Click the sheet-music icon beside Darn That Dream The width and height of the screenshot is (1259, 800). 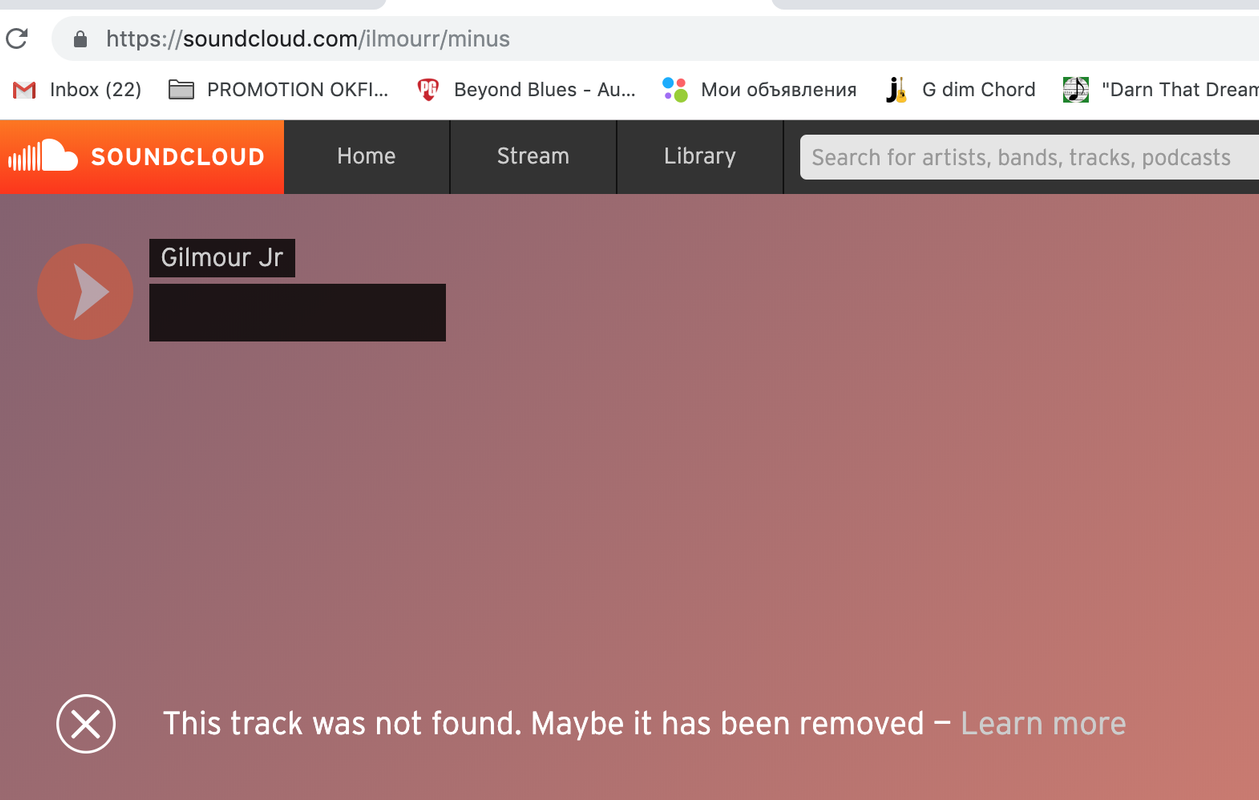pyautogui.click(x=1075, y=90)
